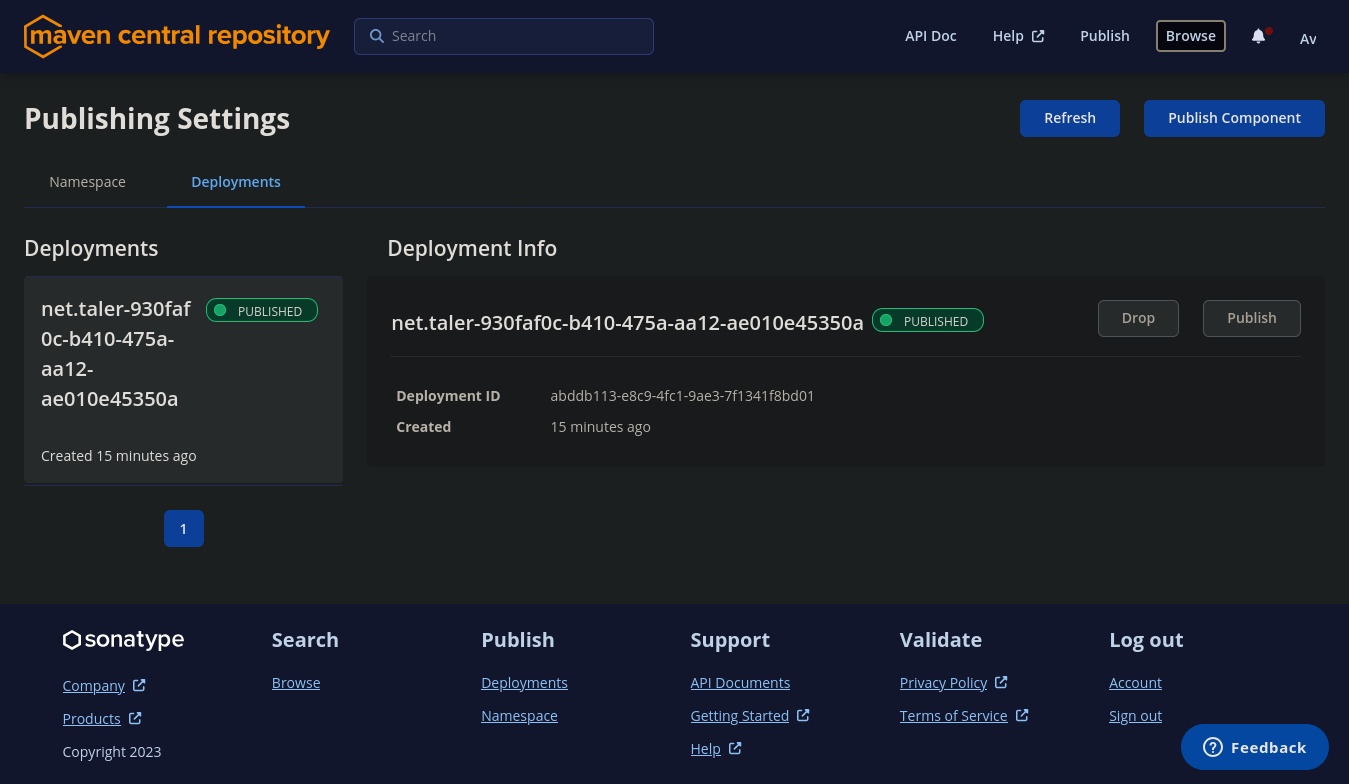Open the API Documents footer link

tap(740, 683)
